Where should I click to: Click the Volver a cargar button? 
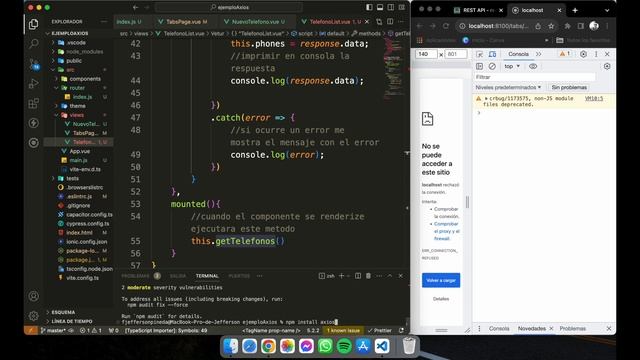tap(441, 280)
